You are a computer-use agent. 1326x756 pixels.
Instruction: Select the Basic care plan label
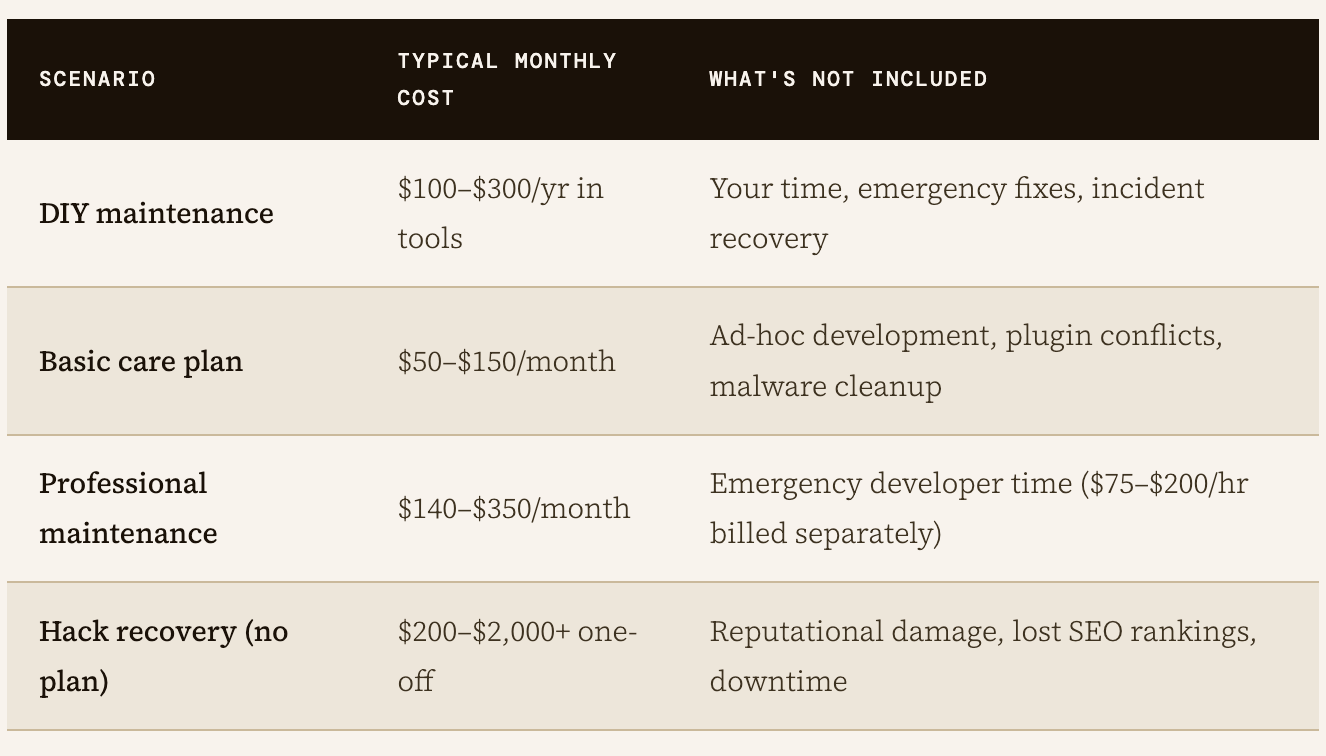[x=141, y=361]
